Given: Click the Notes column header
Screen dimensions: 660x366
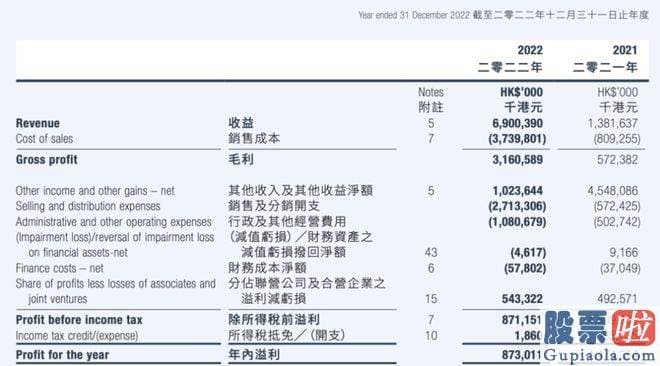Looking at the screenshot, I should click(431, 92).
